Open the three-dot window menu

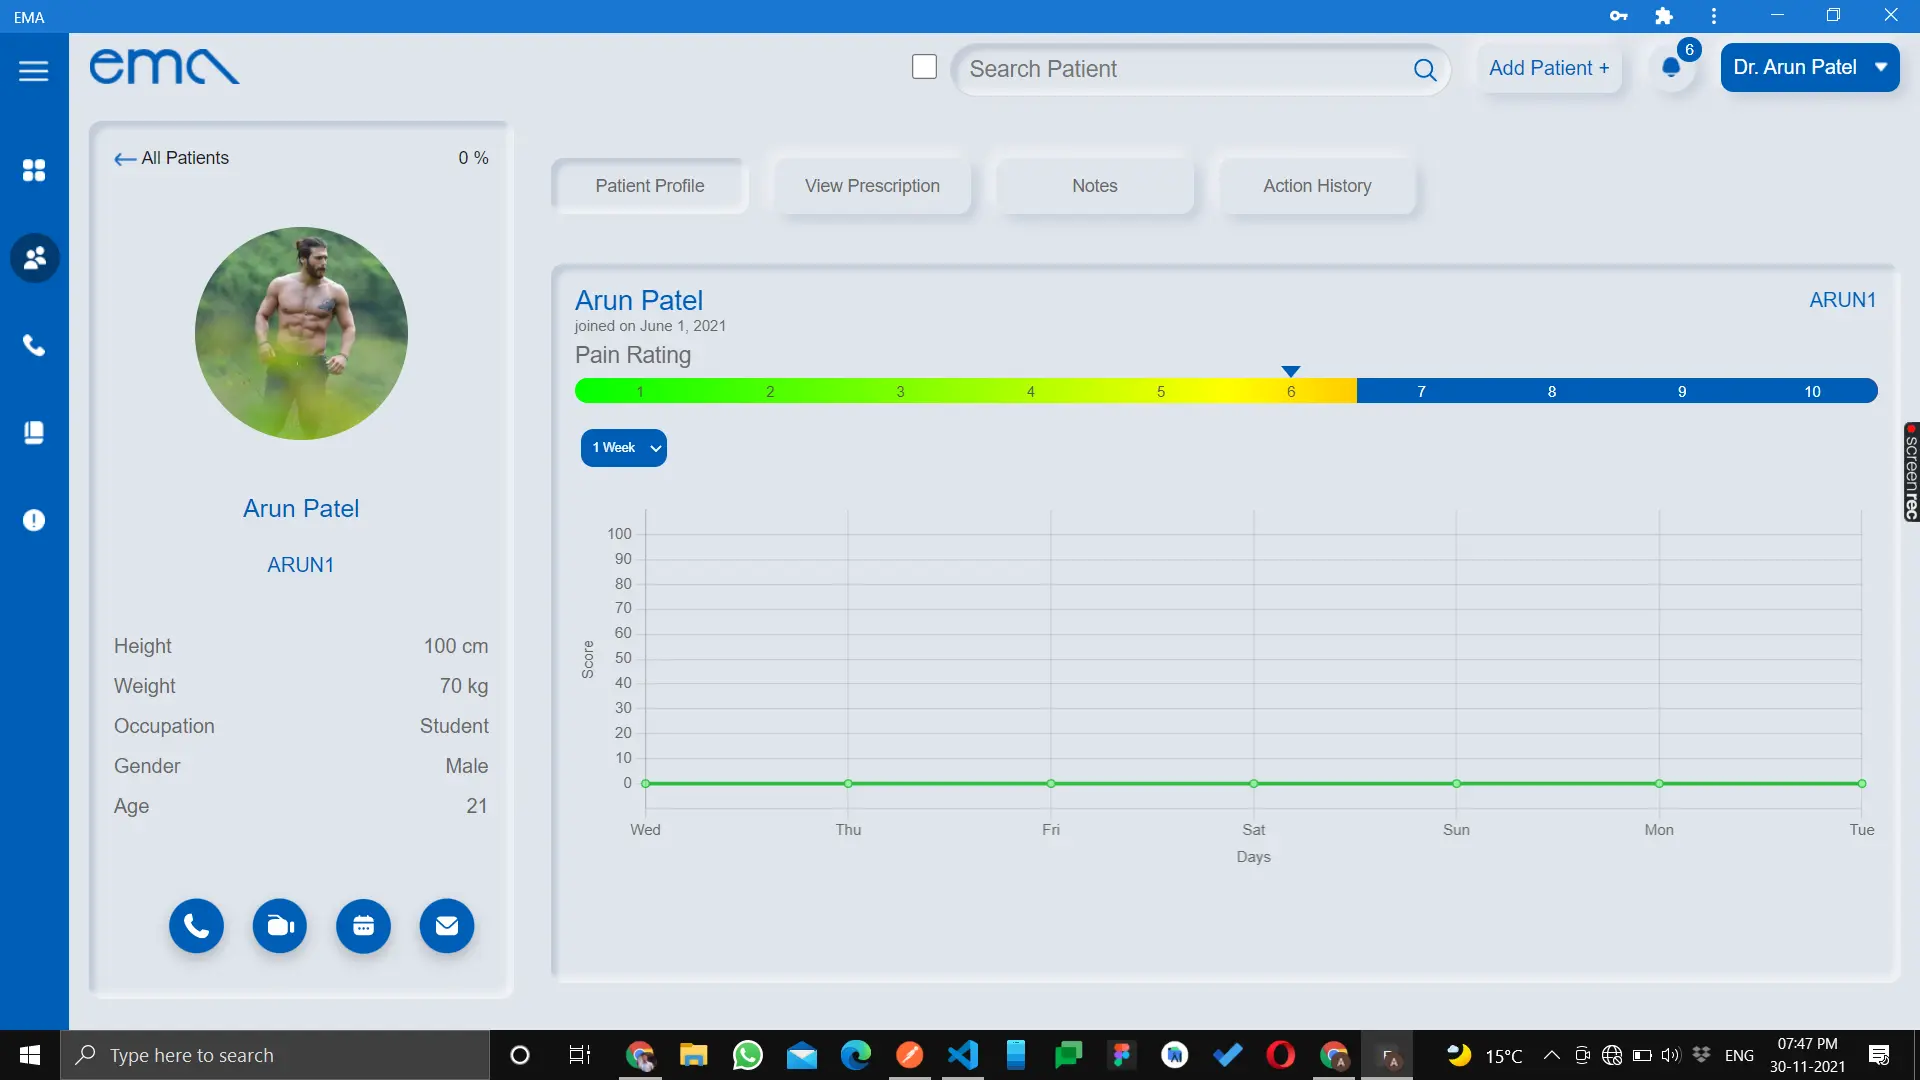point(1714,16)
